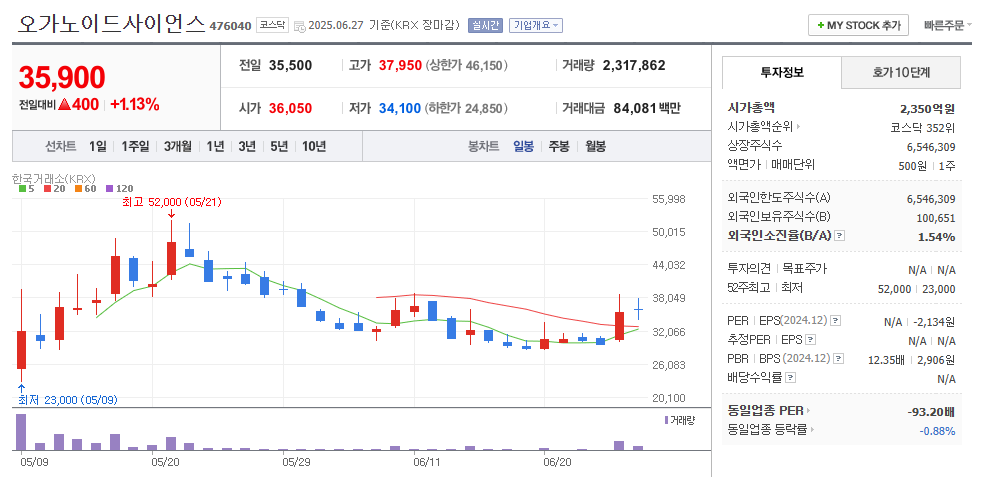Click the stock name 오가노이드사이언스

[111, 23]
